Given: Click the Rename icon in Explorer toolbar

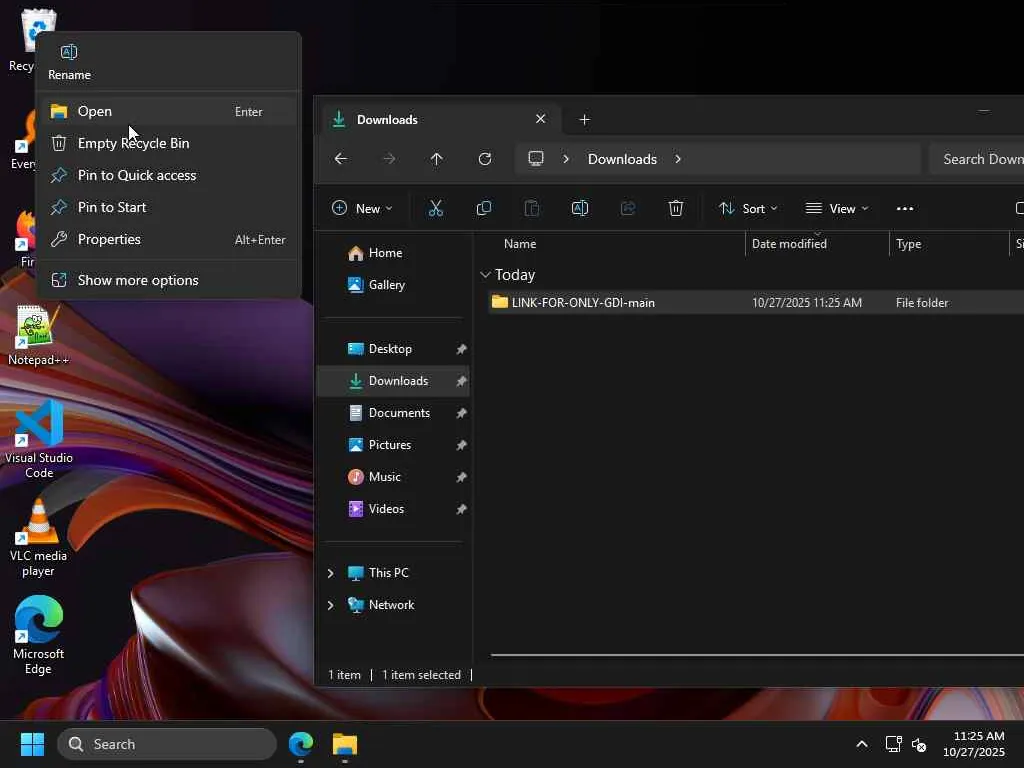Looking at the screenshot, I should (579, 208).
